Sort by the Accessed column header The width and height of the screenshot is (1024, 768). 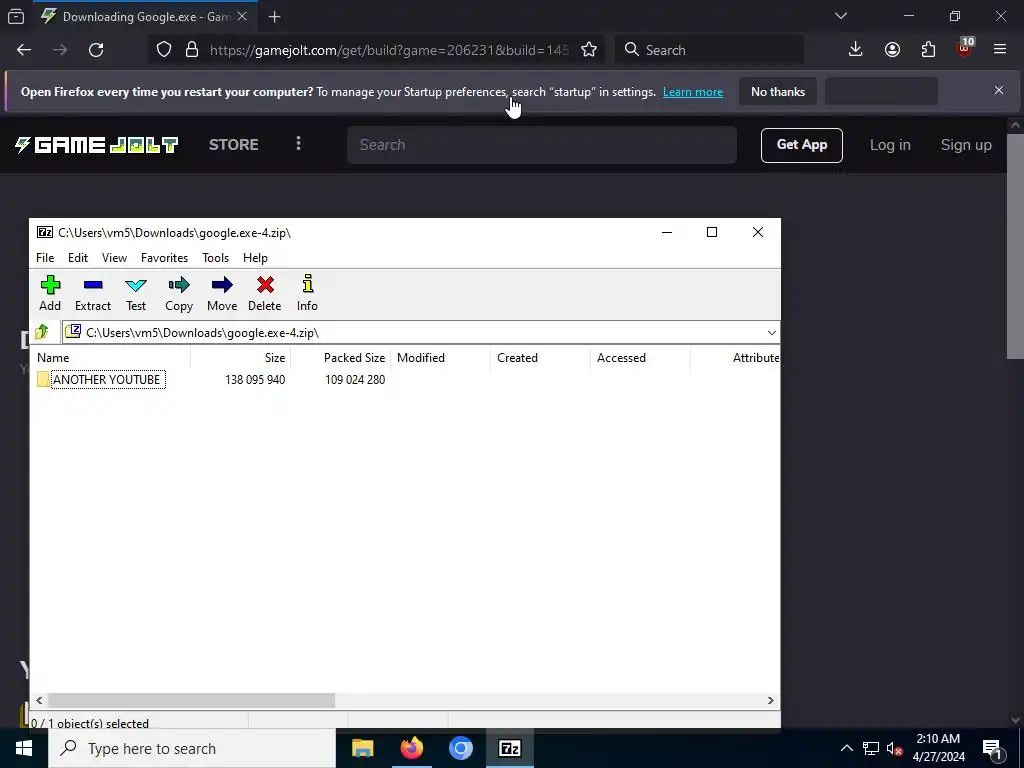point(640,358)
